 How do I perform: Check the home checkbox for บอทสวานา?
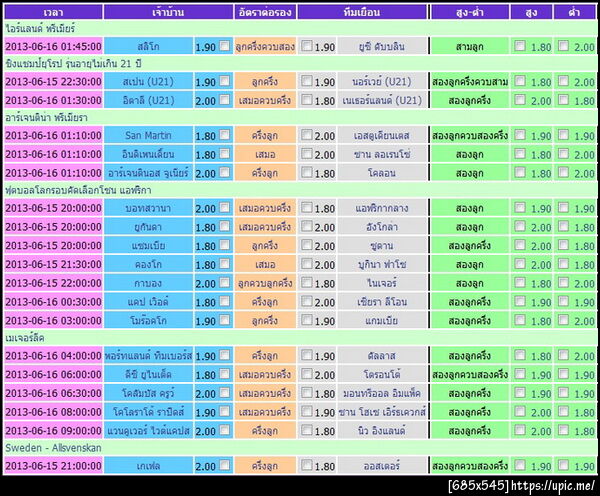pyautogui.click(x=225, y=207)
